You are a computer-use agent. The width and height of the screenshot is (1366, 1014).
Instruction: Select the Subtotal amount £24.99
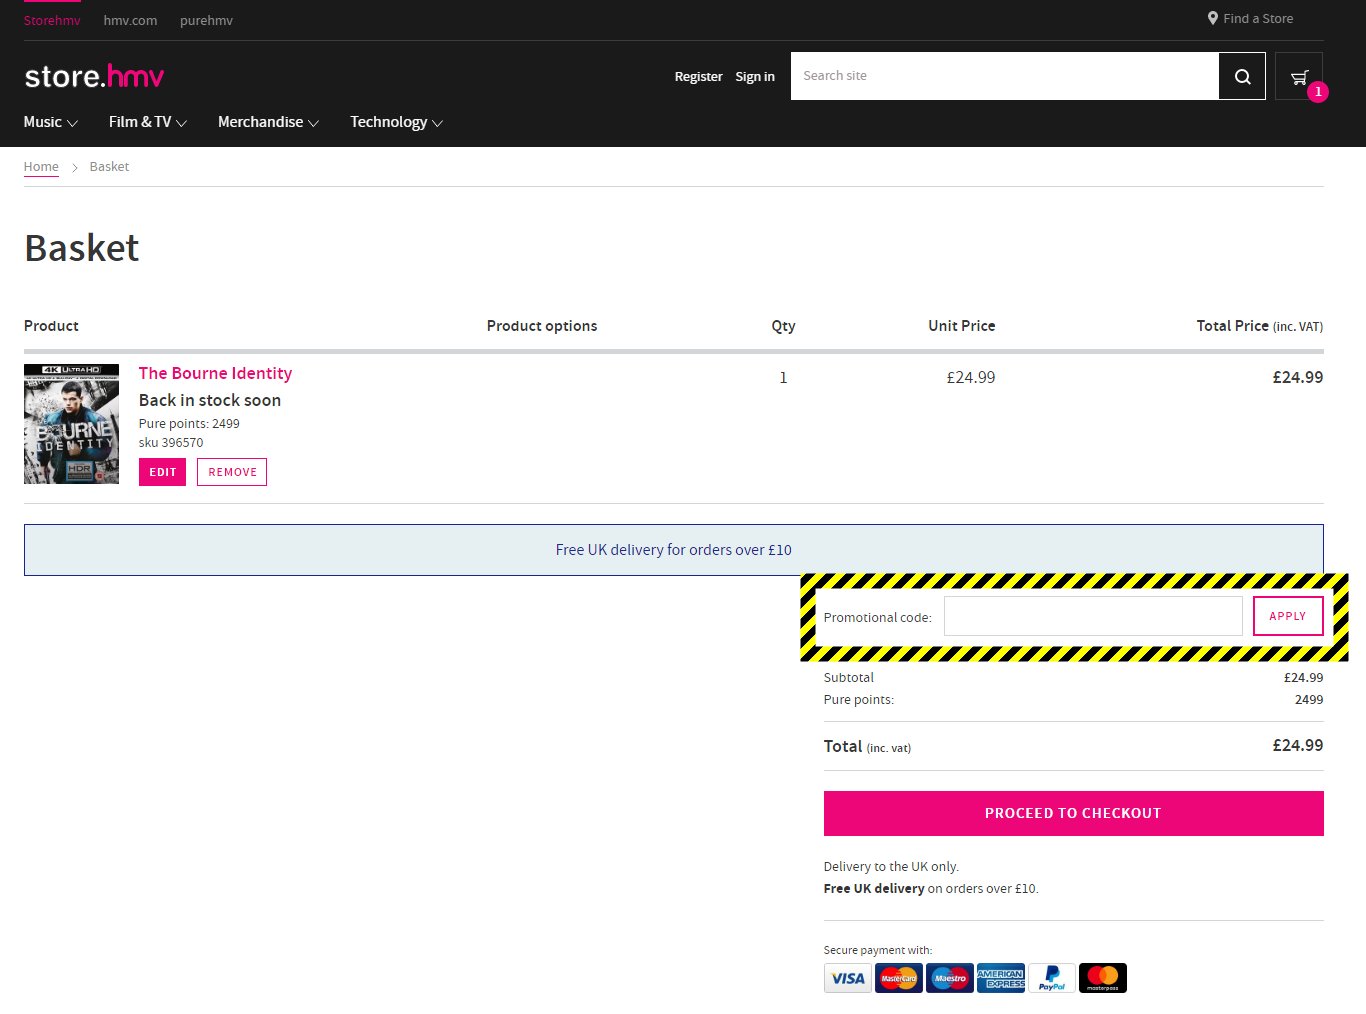(1303, 678)
